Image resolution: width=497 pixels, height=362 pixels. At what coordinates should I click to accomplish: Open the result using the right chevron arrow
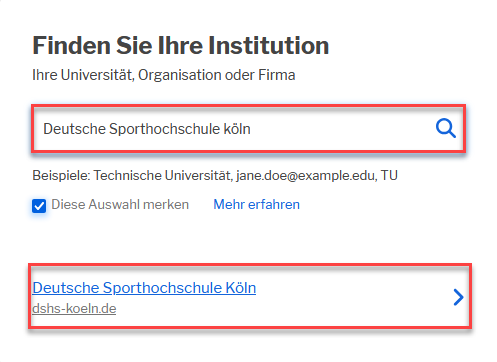(458, 297)
